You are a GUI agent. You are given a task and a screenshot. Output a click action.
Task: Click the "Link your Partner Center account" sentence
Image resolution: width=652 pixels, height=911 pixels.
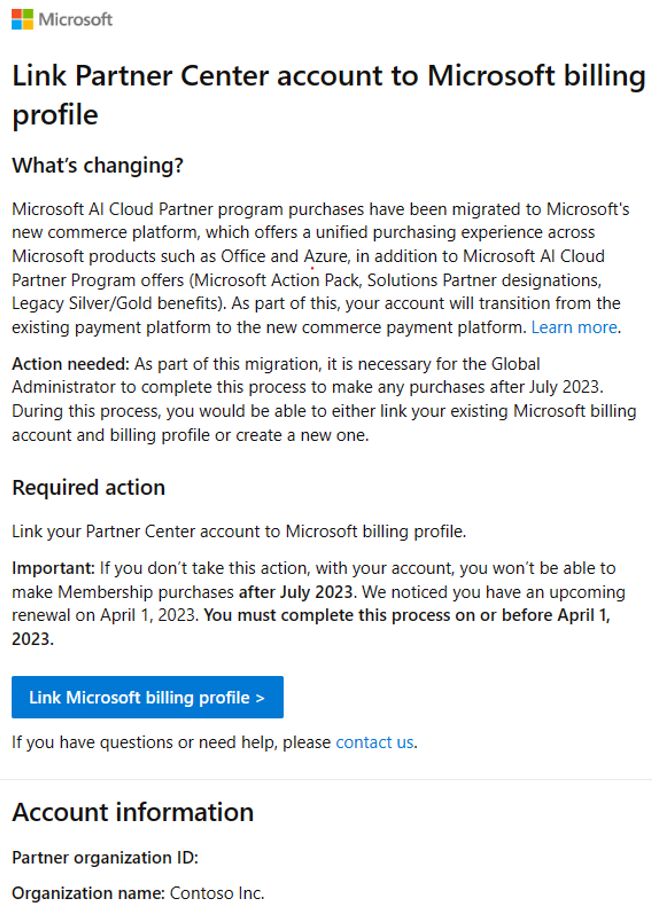coord(239,531)
